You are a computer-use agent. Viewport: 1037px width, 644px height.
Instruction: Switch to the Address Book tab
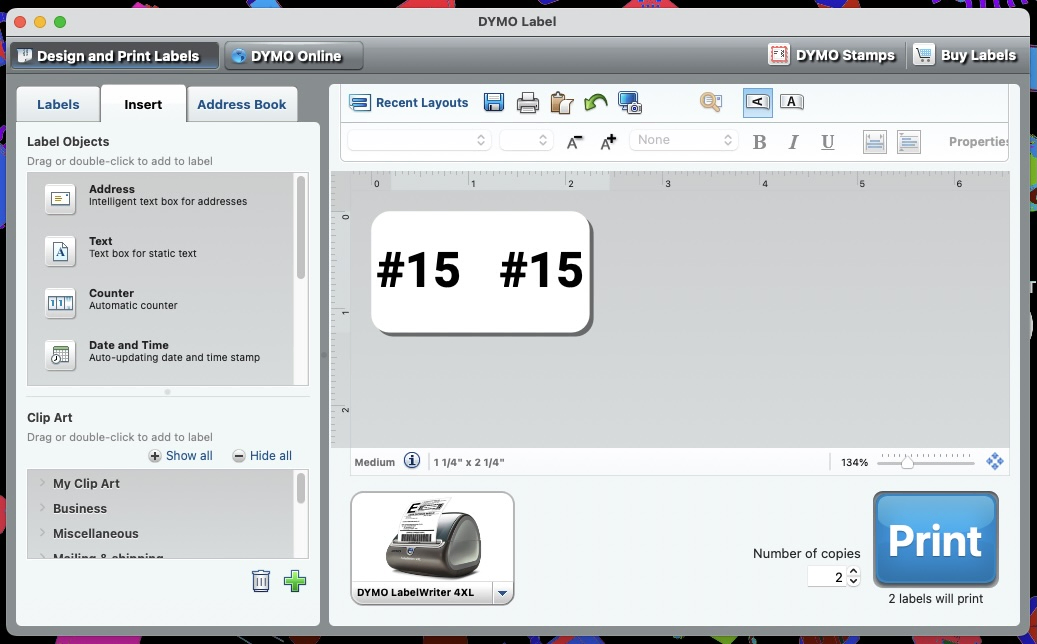[241, 104]
